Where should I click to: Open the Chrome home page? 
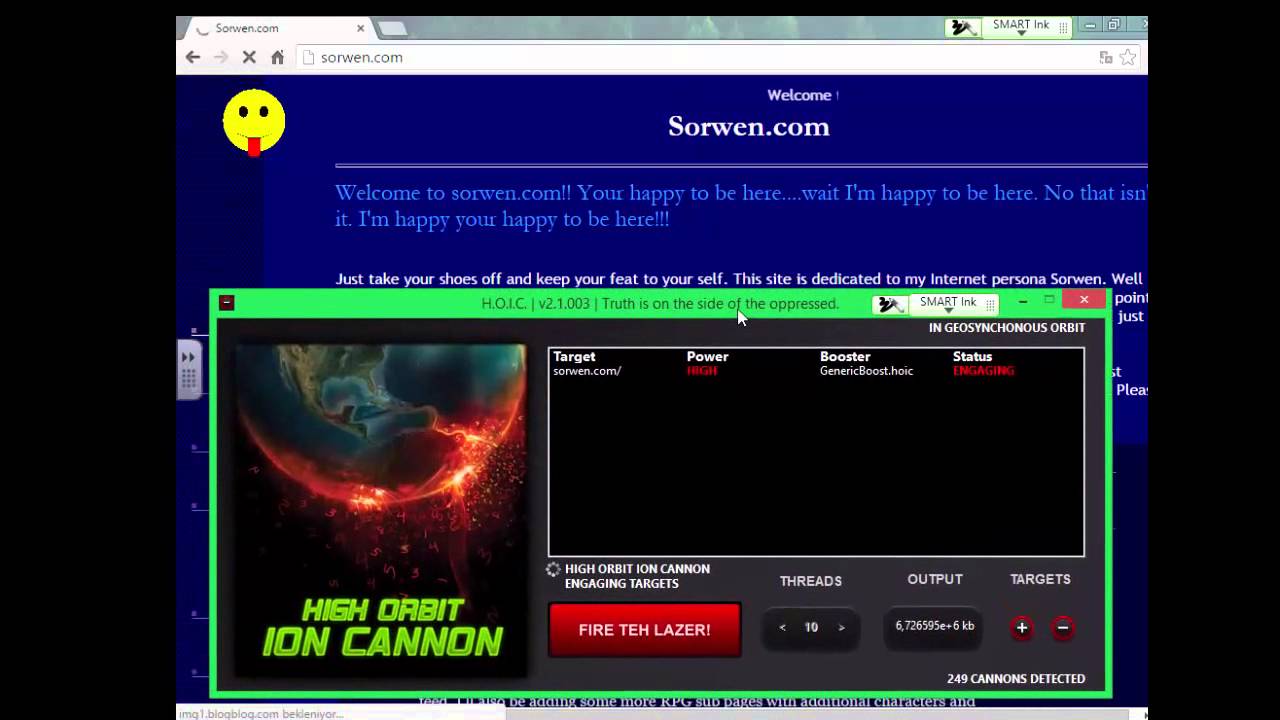coord(278,58)
